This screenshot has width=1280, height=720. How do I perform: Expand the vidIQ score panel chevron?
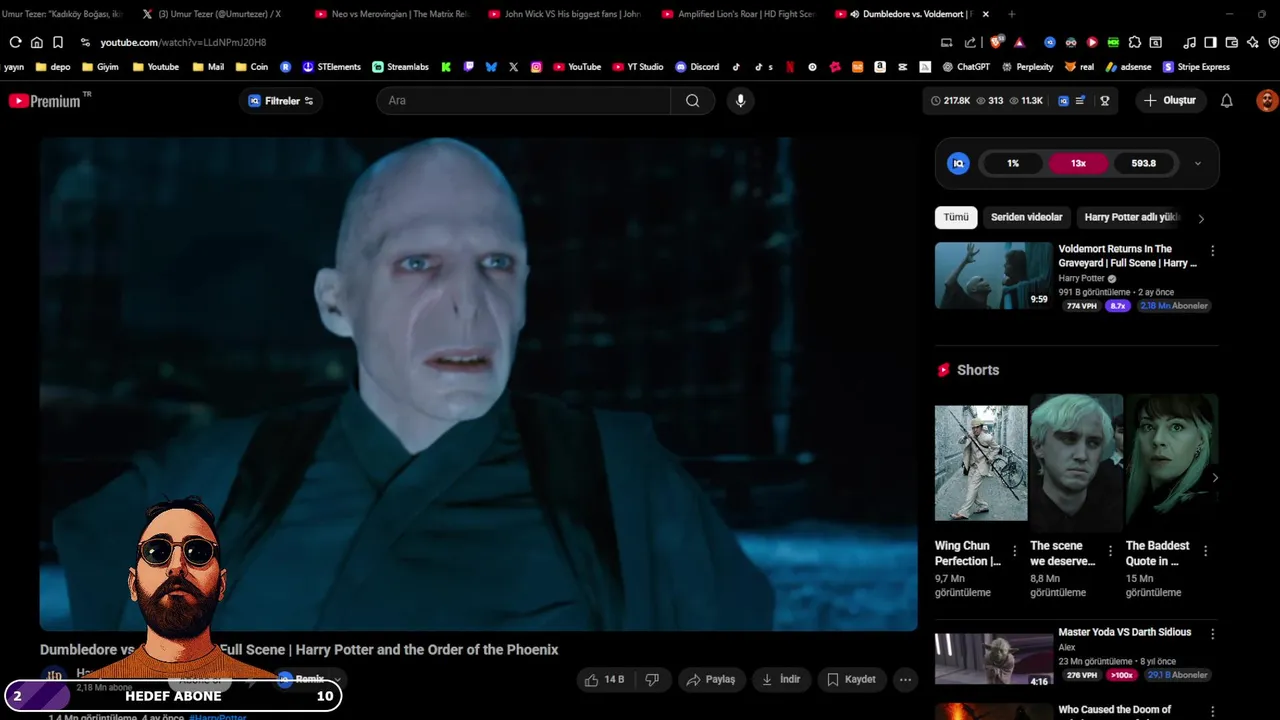coord(1197,163)
